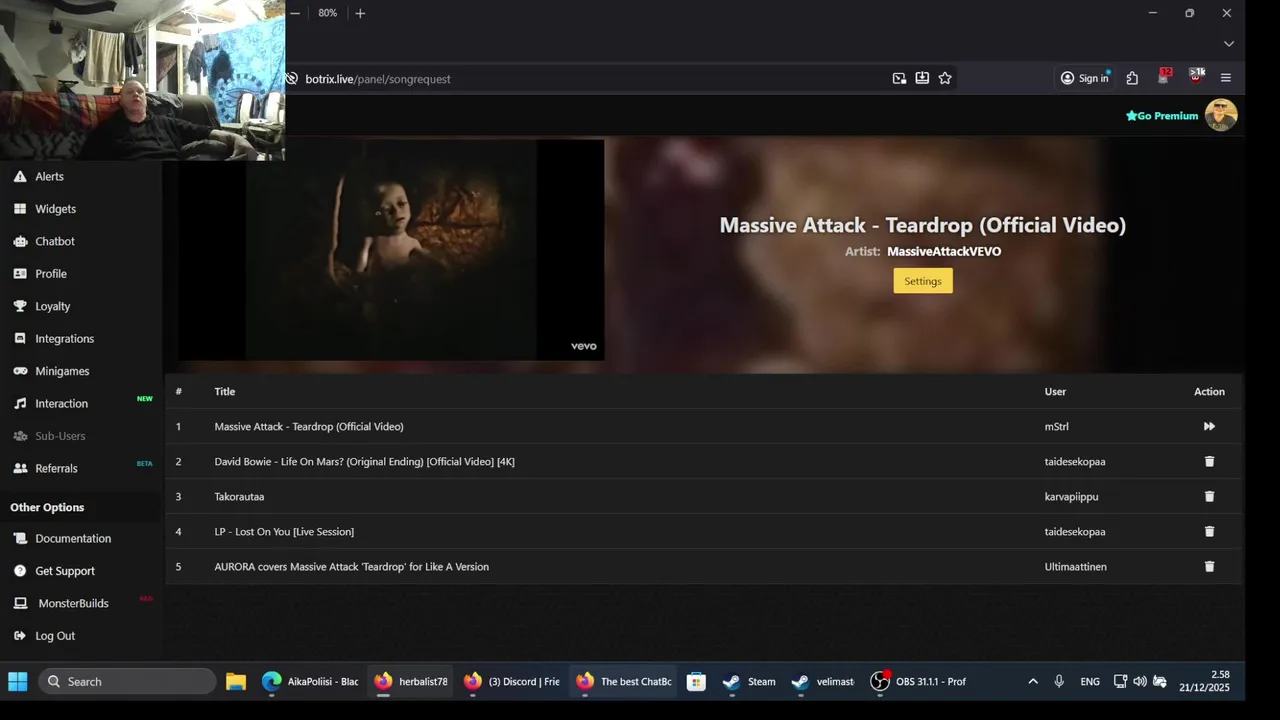The height and width of the screenshot is (720, 1280).
Task: Open File Explorer from the taskbar
Action: (236, 682)
